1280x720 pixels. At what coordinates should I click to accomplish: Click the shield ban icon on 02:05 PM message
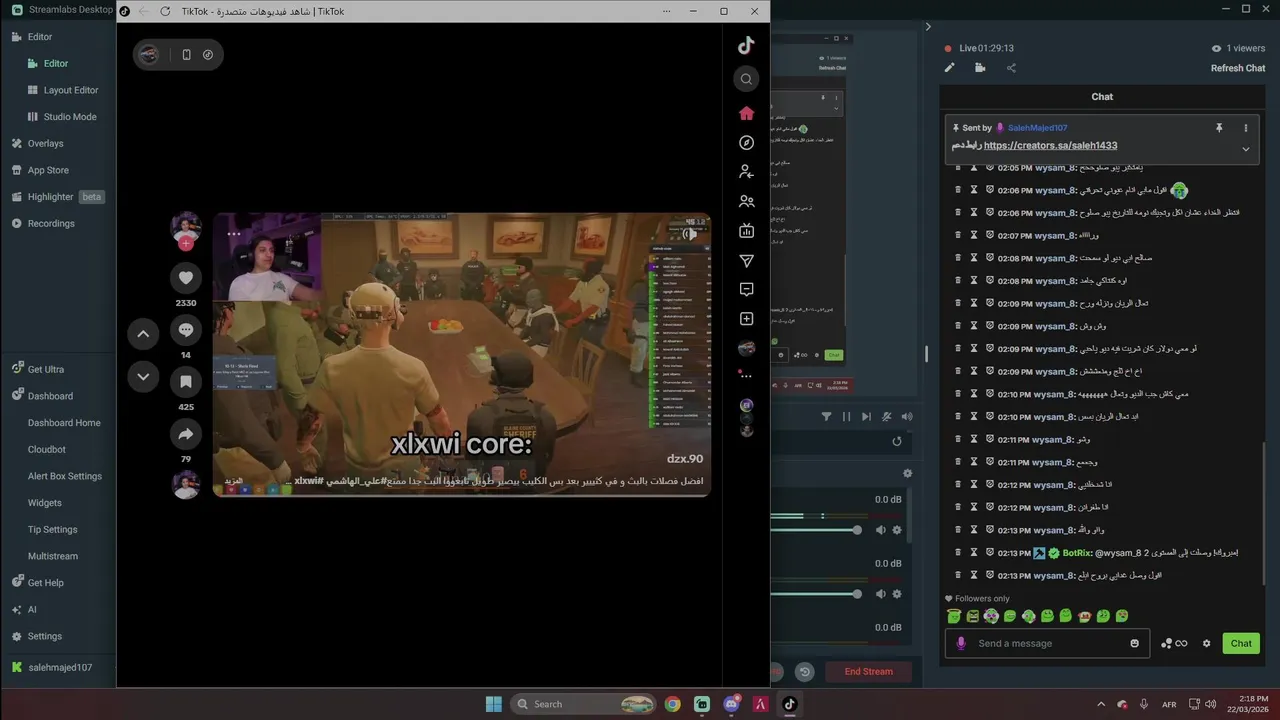pos(990,168)
